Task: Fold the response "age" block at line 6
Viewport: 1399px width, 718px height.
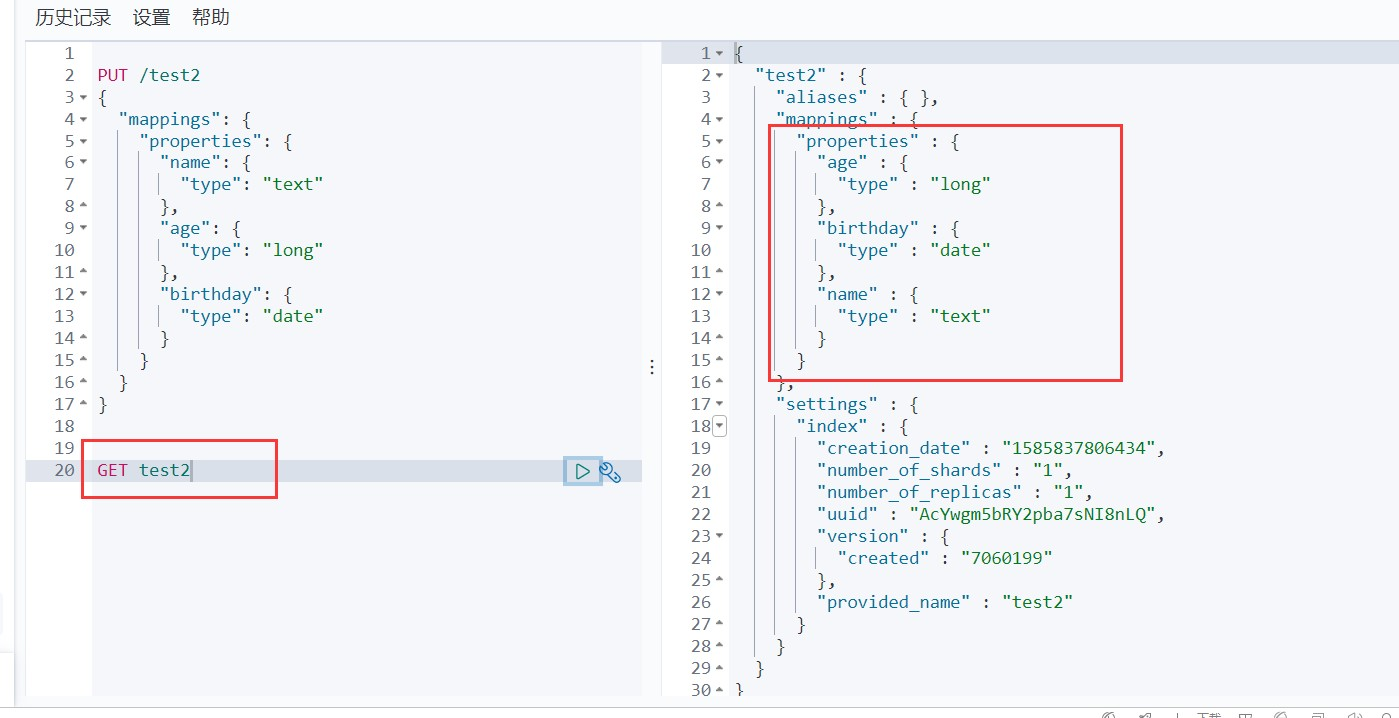Action: [720, 163]
